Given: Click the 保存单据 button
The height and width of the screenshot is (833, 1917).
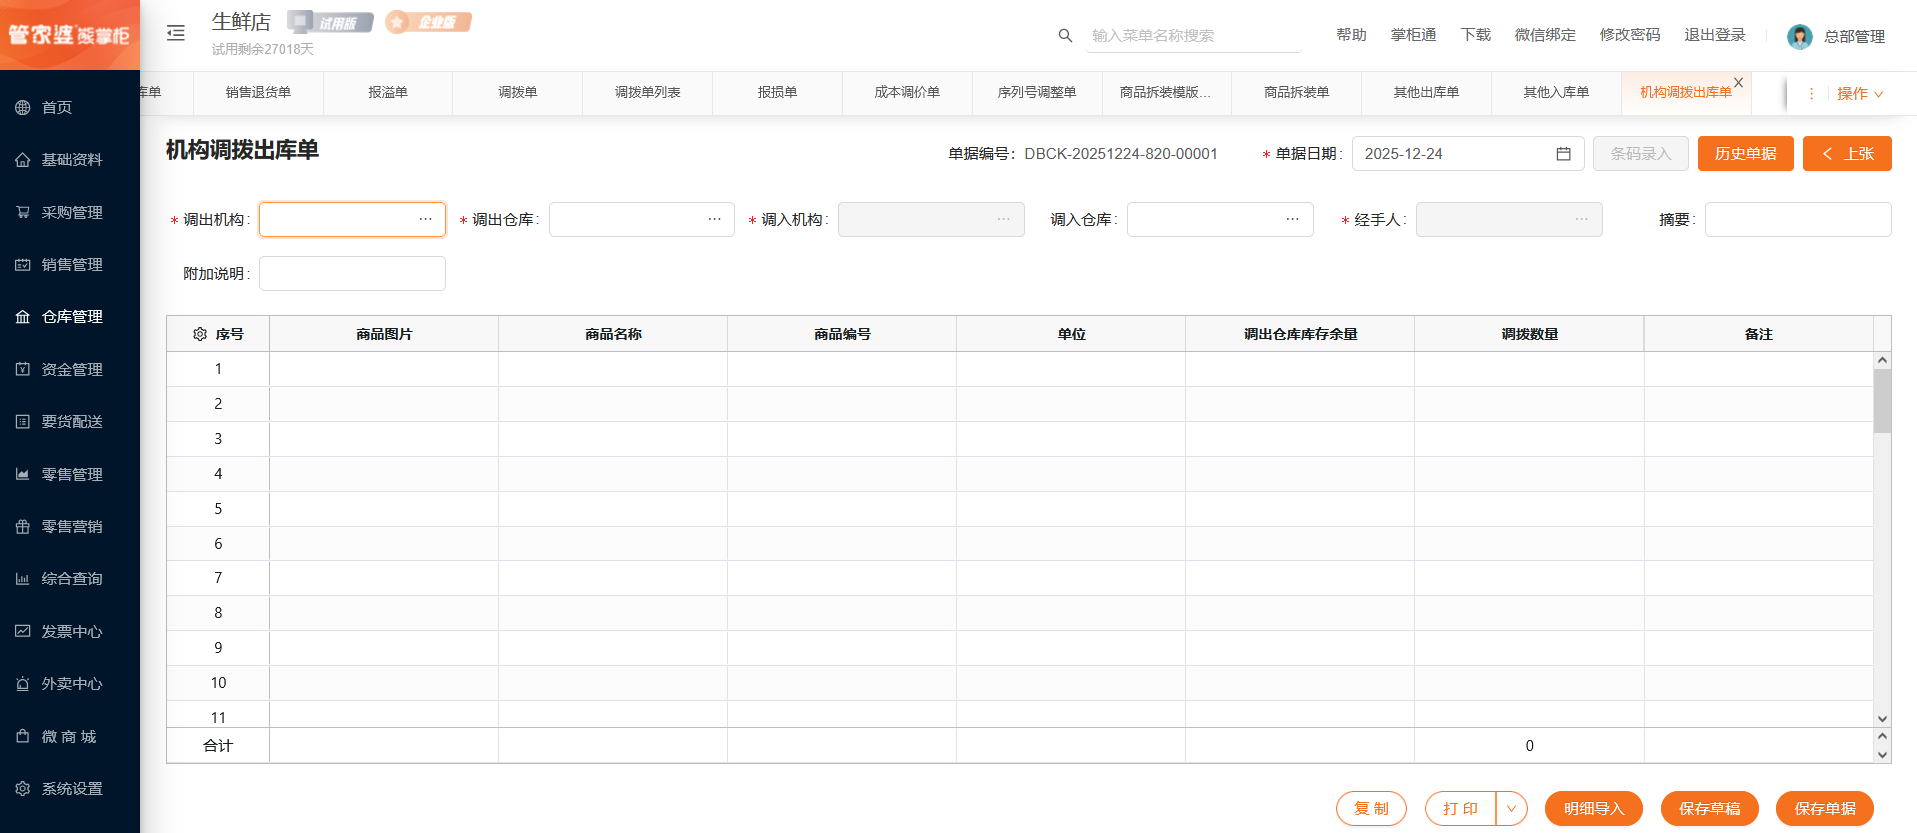Looking at the screenshot, I should click(1825, 808).
